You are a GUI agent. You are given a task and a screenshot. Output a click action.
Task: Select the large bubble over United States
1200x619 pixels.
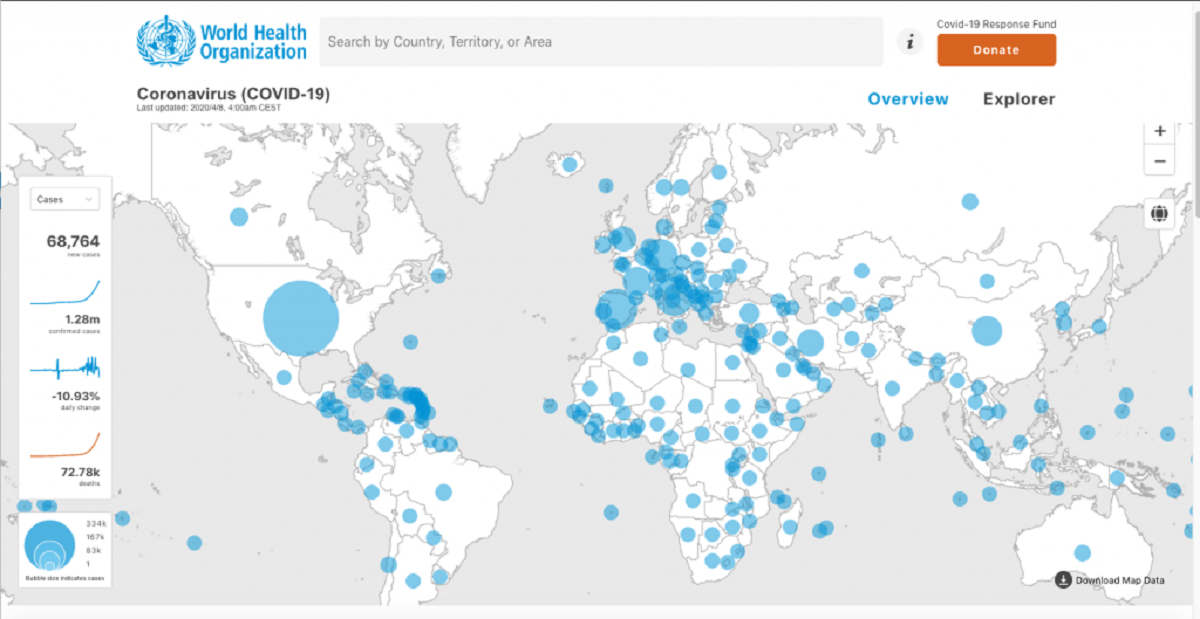(x=301, y=318)
